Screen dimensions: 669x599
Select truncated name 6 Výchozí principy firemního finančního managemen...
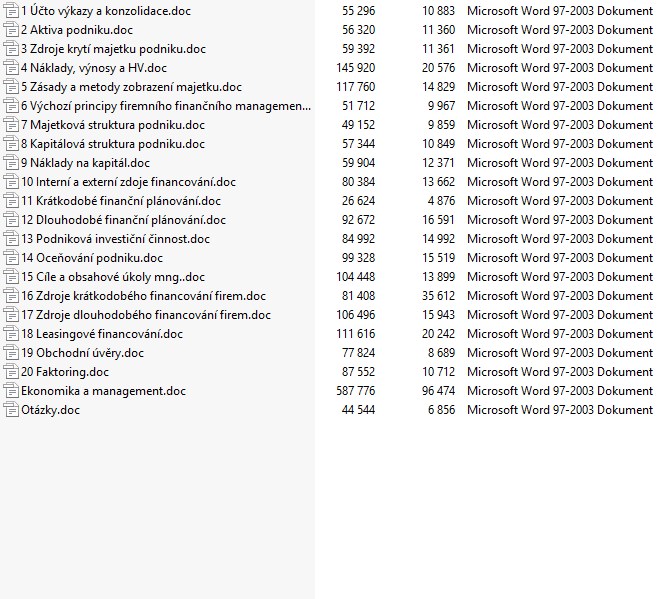(x=166, y=106)
